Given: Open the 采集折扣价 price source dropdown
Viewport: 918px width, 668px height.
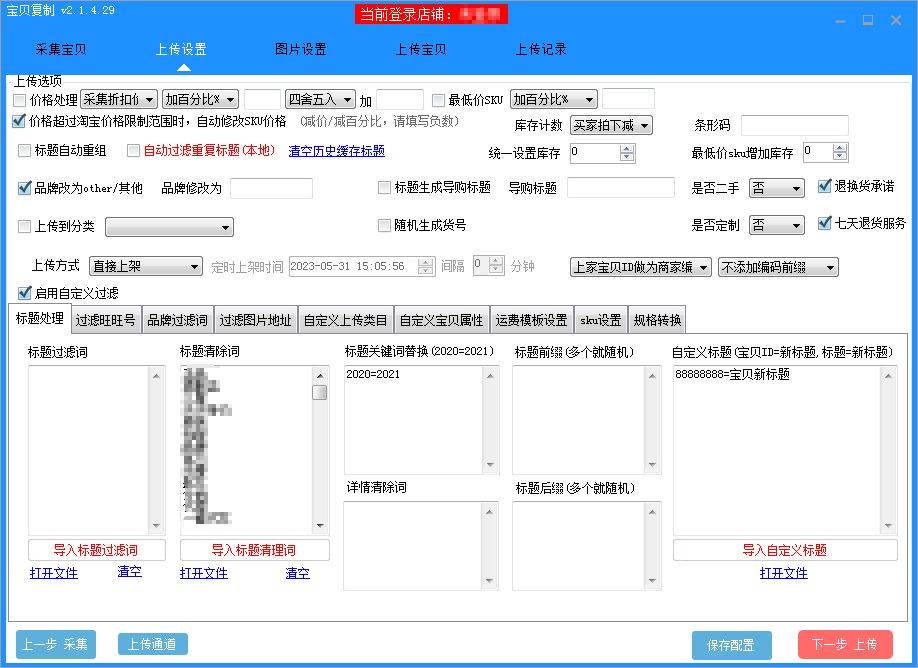Looking at the screenshot, I should 119,100.
